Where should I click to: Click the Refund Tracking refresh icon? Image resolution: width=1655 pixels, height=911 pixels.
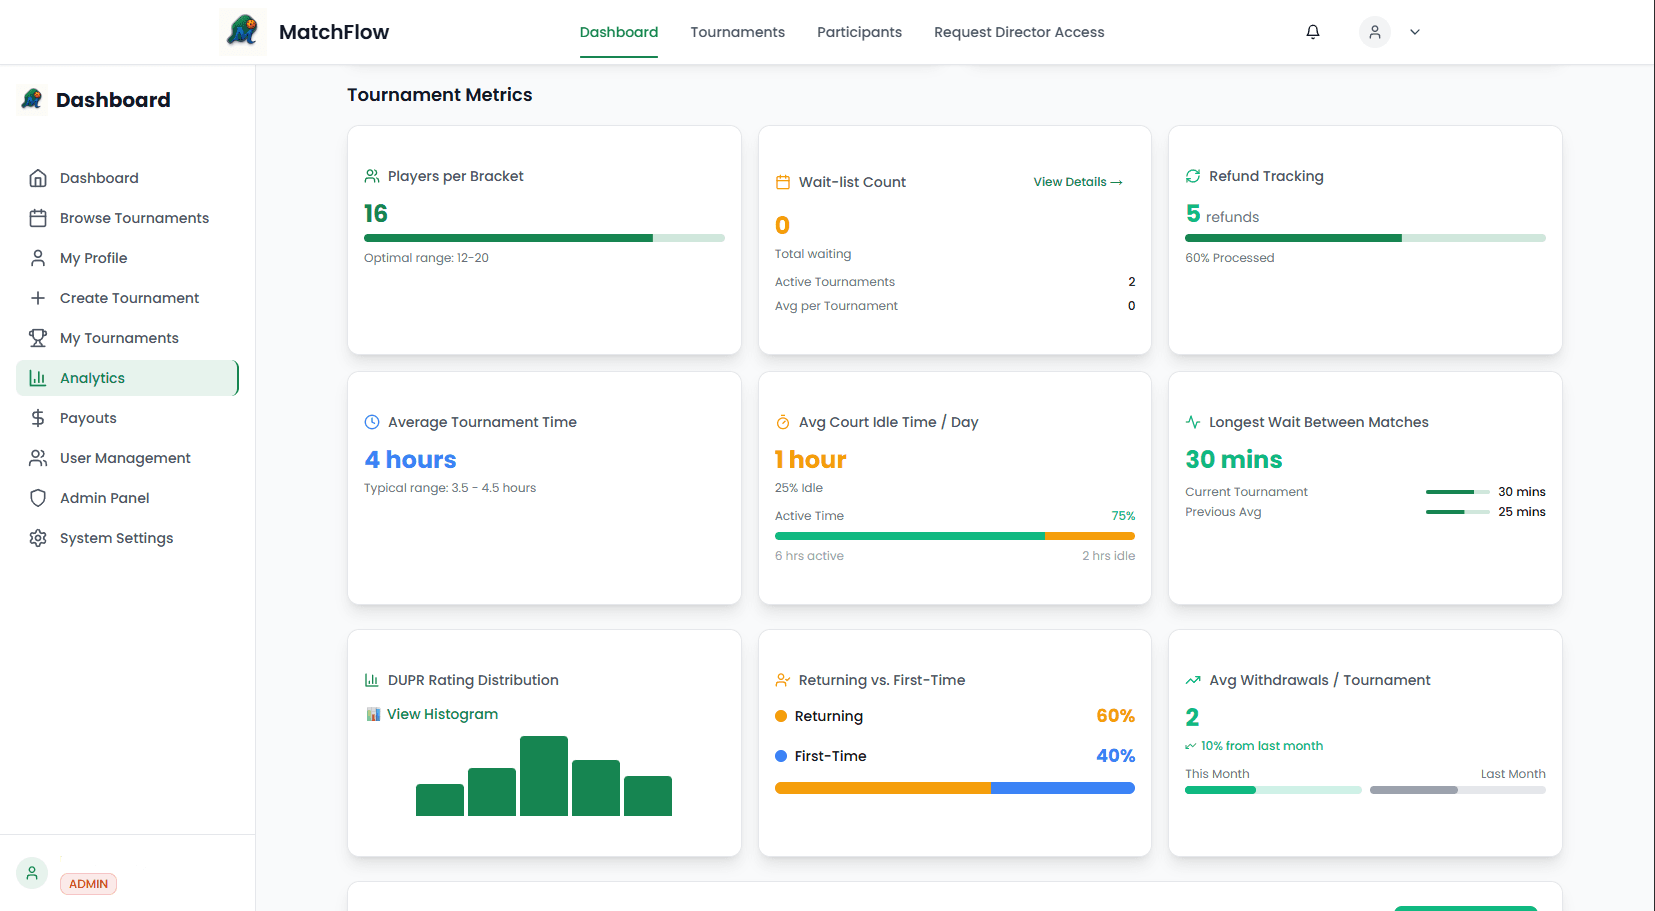coord(1192,175)
